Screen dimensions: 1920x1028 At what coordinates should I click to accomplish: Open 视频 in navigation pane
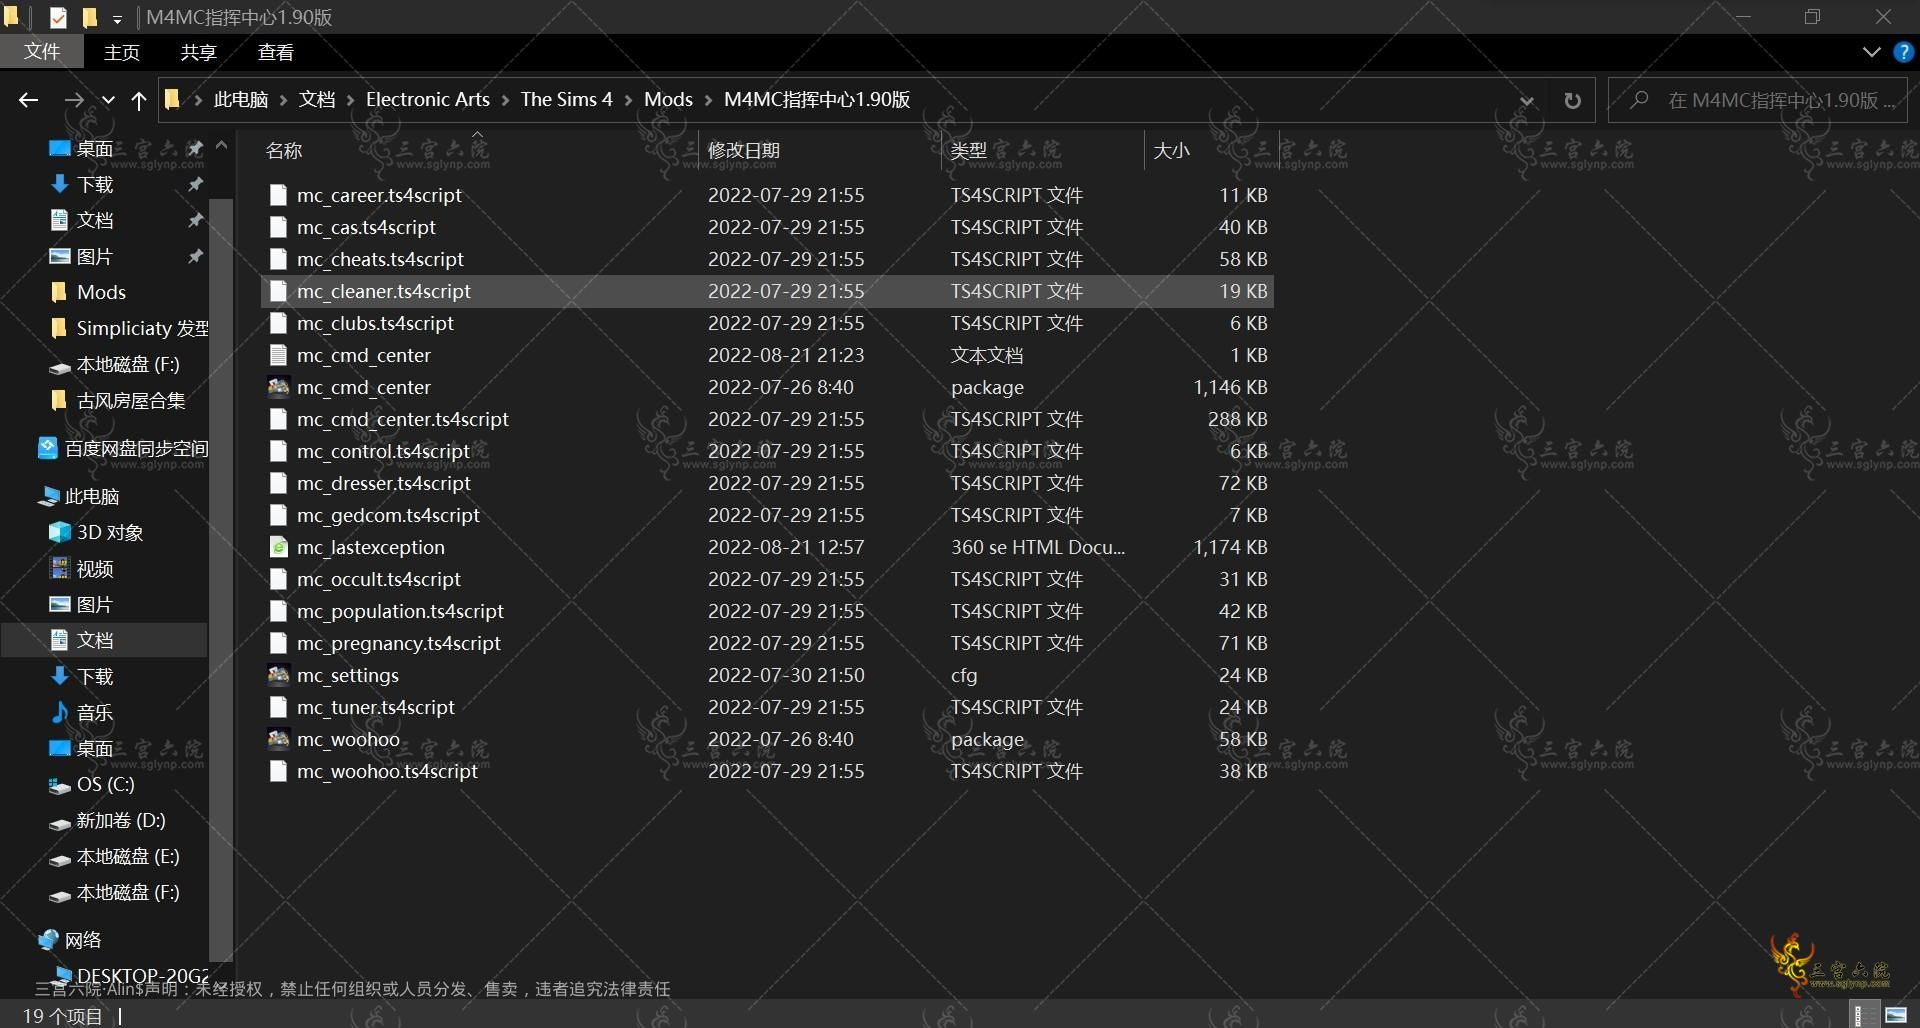click(x=95, y=568)
